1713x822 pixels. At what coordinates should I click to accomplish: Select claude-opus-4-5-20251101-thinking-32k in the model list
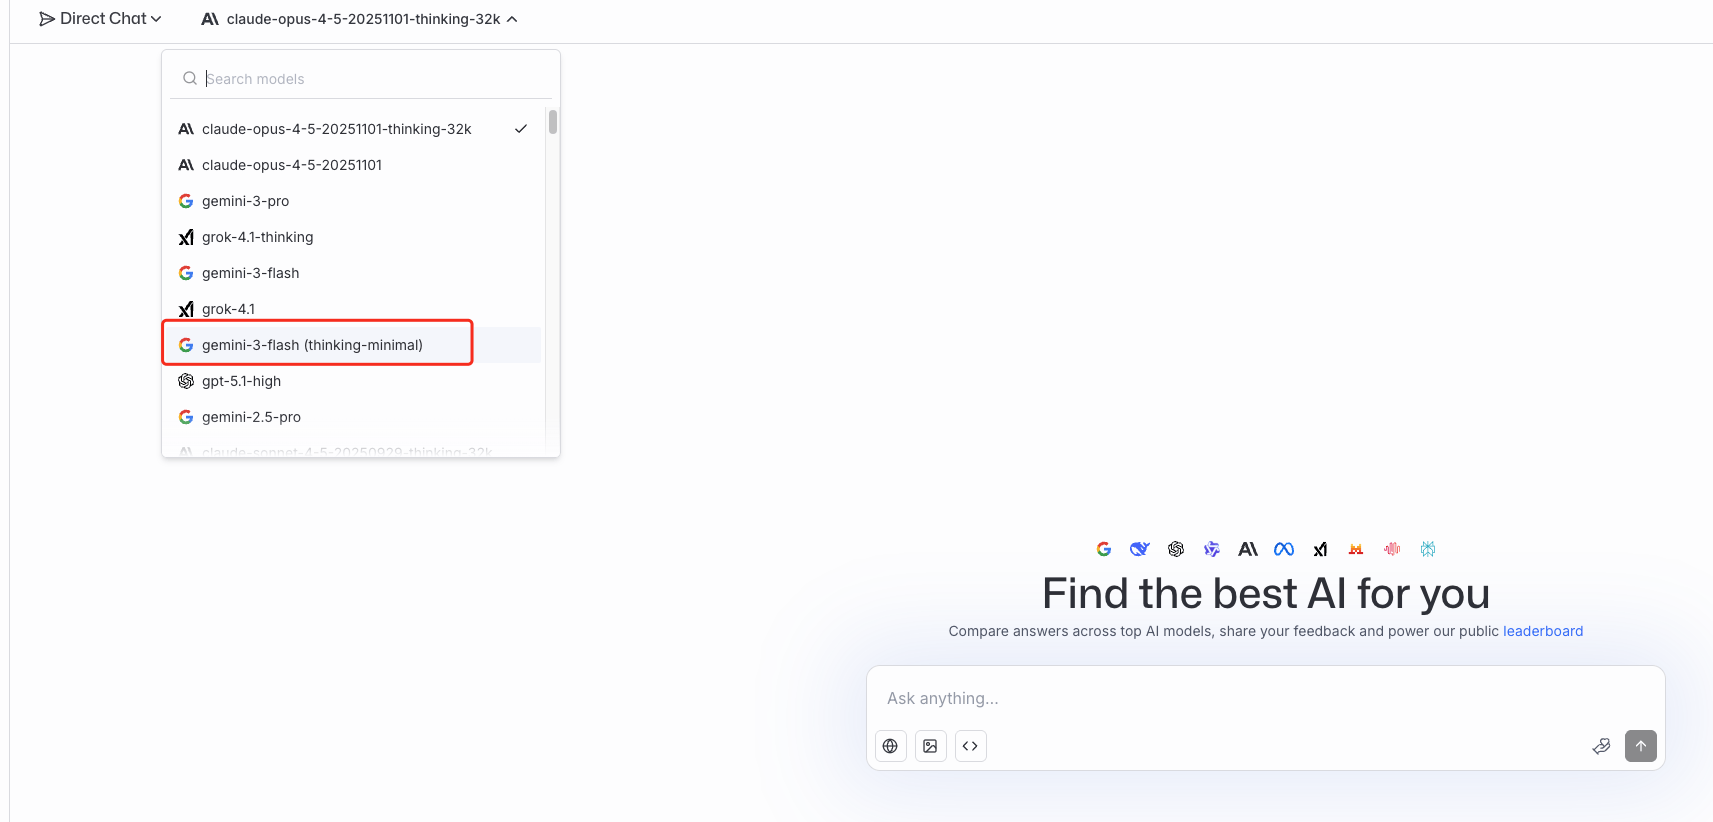(x=353, y=129)
